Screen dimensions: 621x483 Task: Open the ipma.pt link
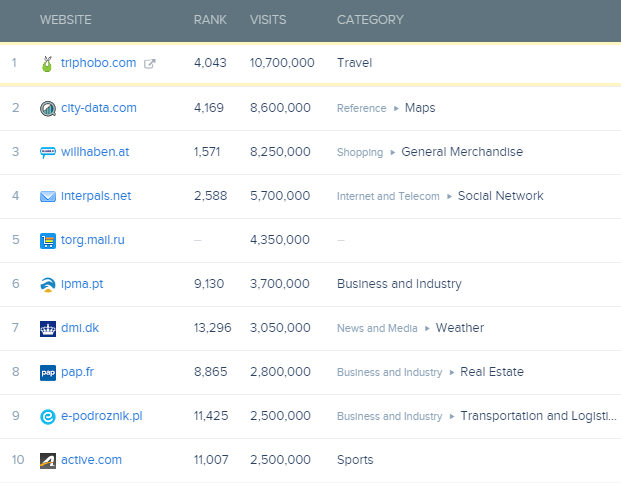coord(82,284)
